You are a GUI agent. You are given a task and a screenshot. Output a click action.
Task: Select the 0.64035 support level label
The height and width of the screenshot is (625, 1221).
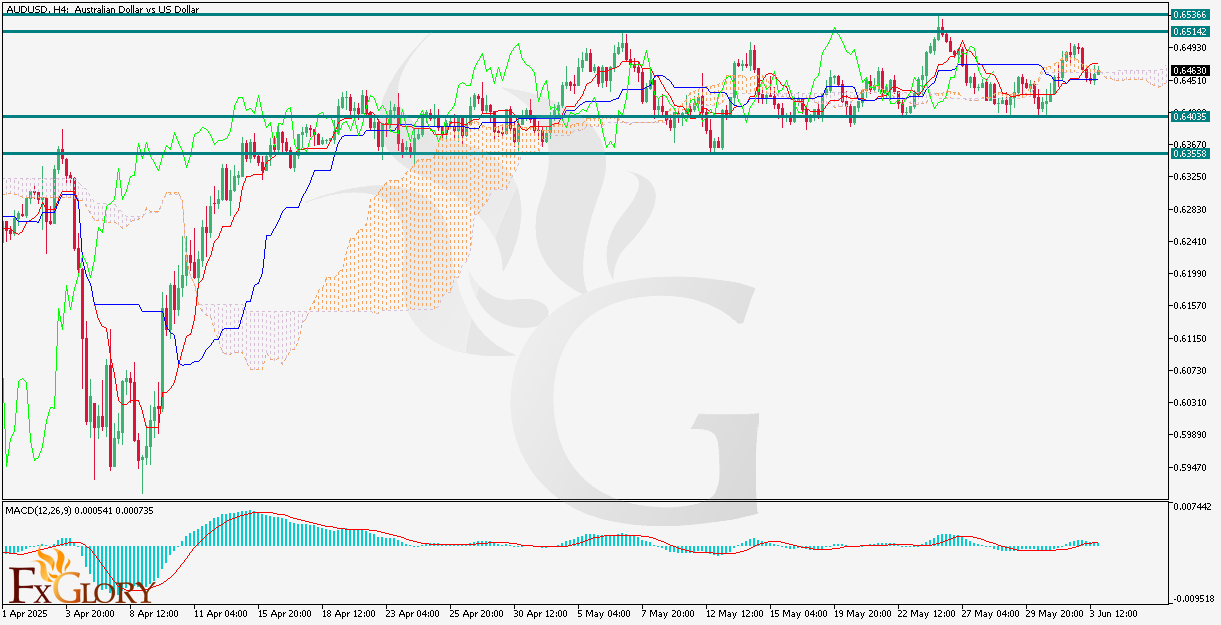[x=1190, y=117]
